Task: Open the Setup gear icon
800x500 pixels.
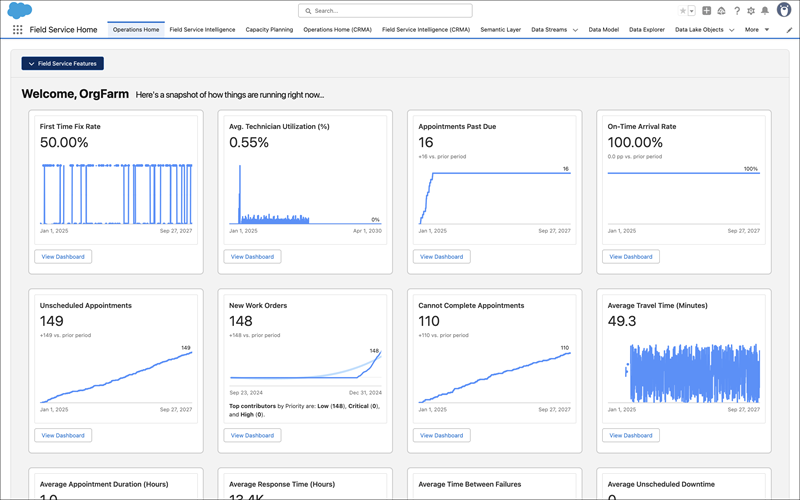Action: [x=751, y=10]
